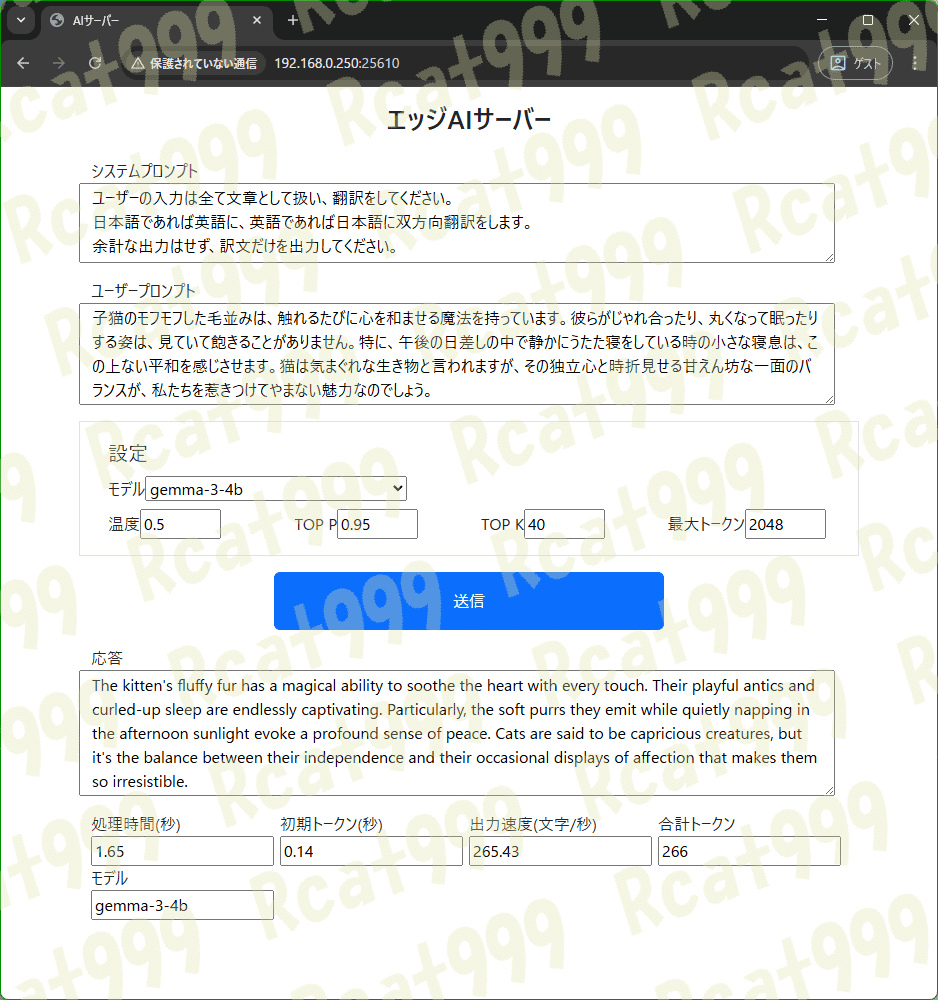
Task: Click the favicon on the AIサーバー tab
Action: [55, 20]
